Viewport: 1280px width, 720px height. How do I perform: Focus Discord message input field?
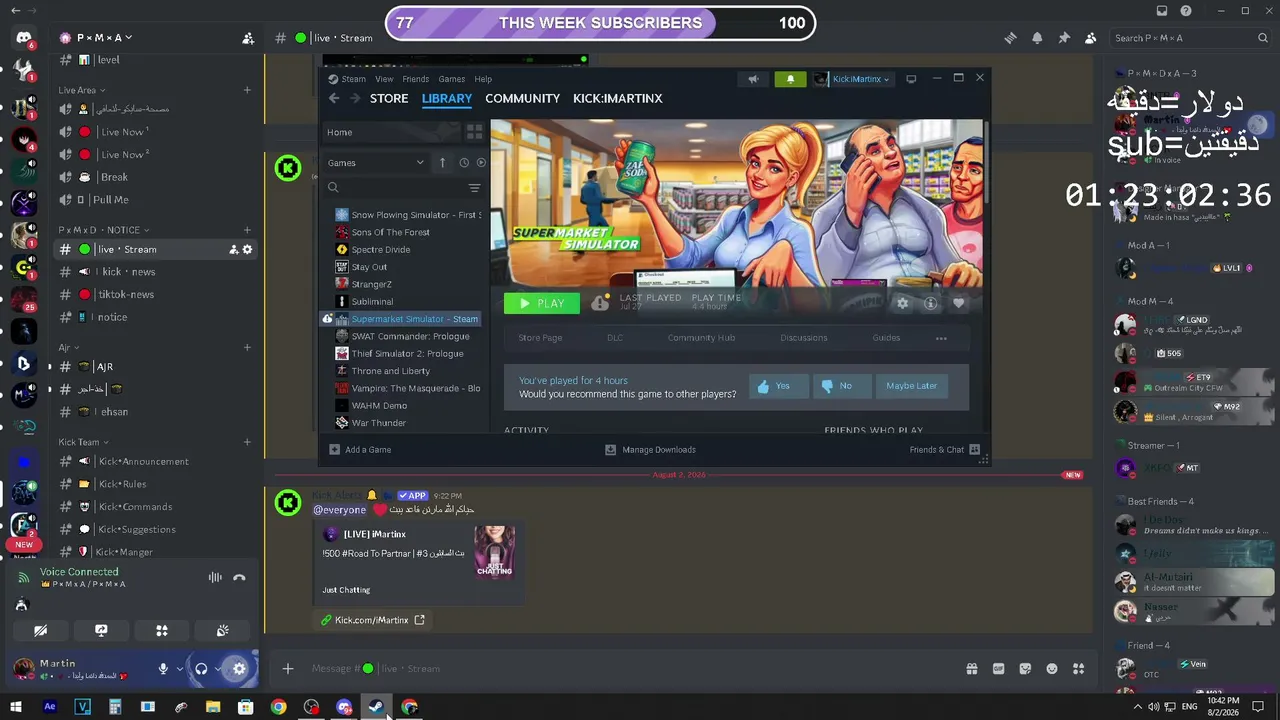tap(630, 669)
